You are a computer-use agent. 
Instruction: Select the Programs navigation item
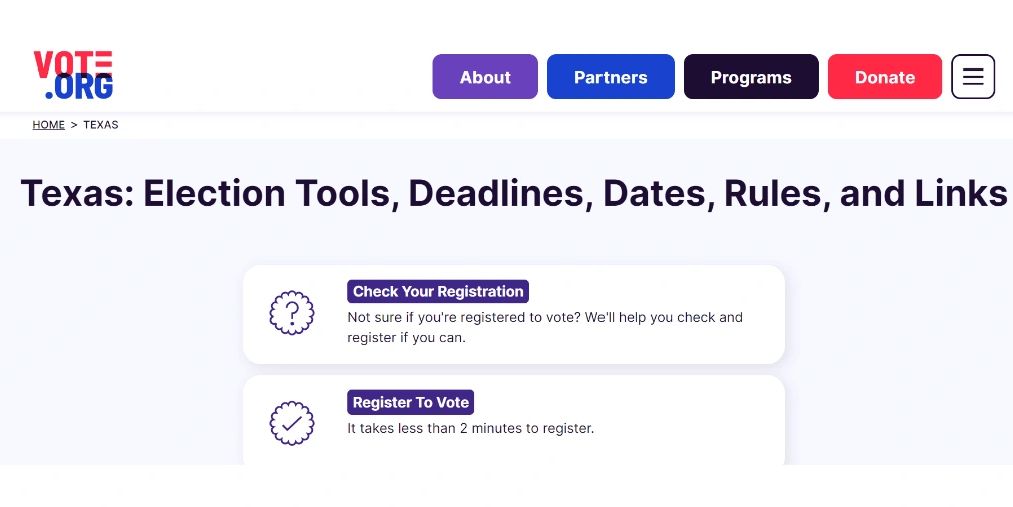(751, 77)
